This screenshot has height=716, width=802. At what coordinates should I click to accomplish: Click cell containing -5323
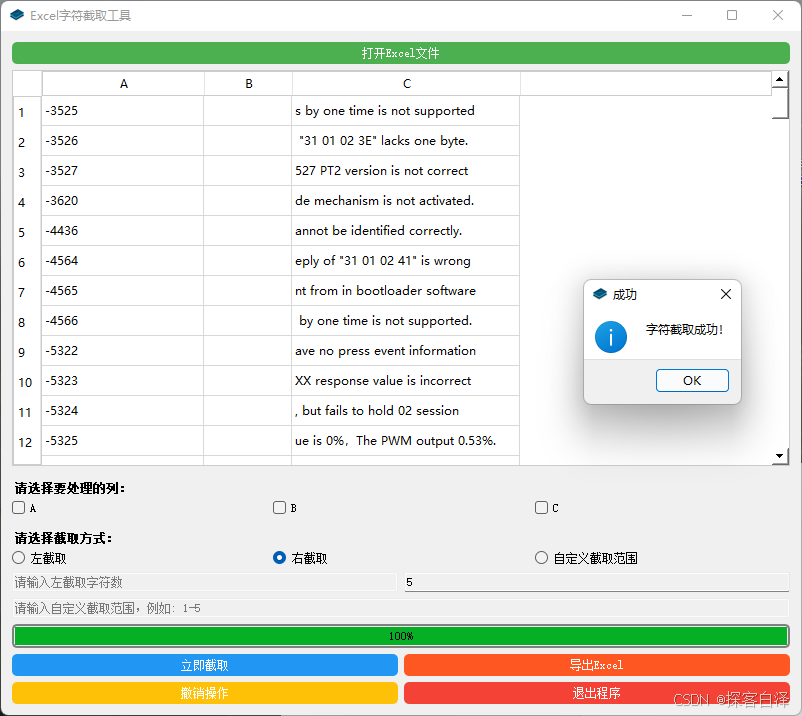(x=123, y=381)
